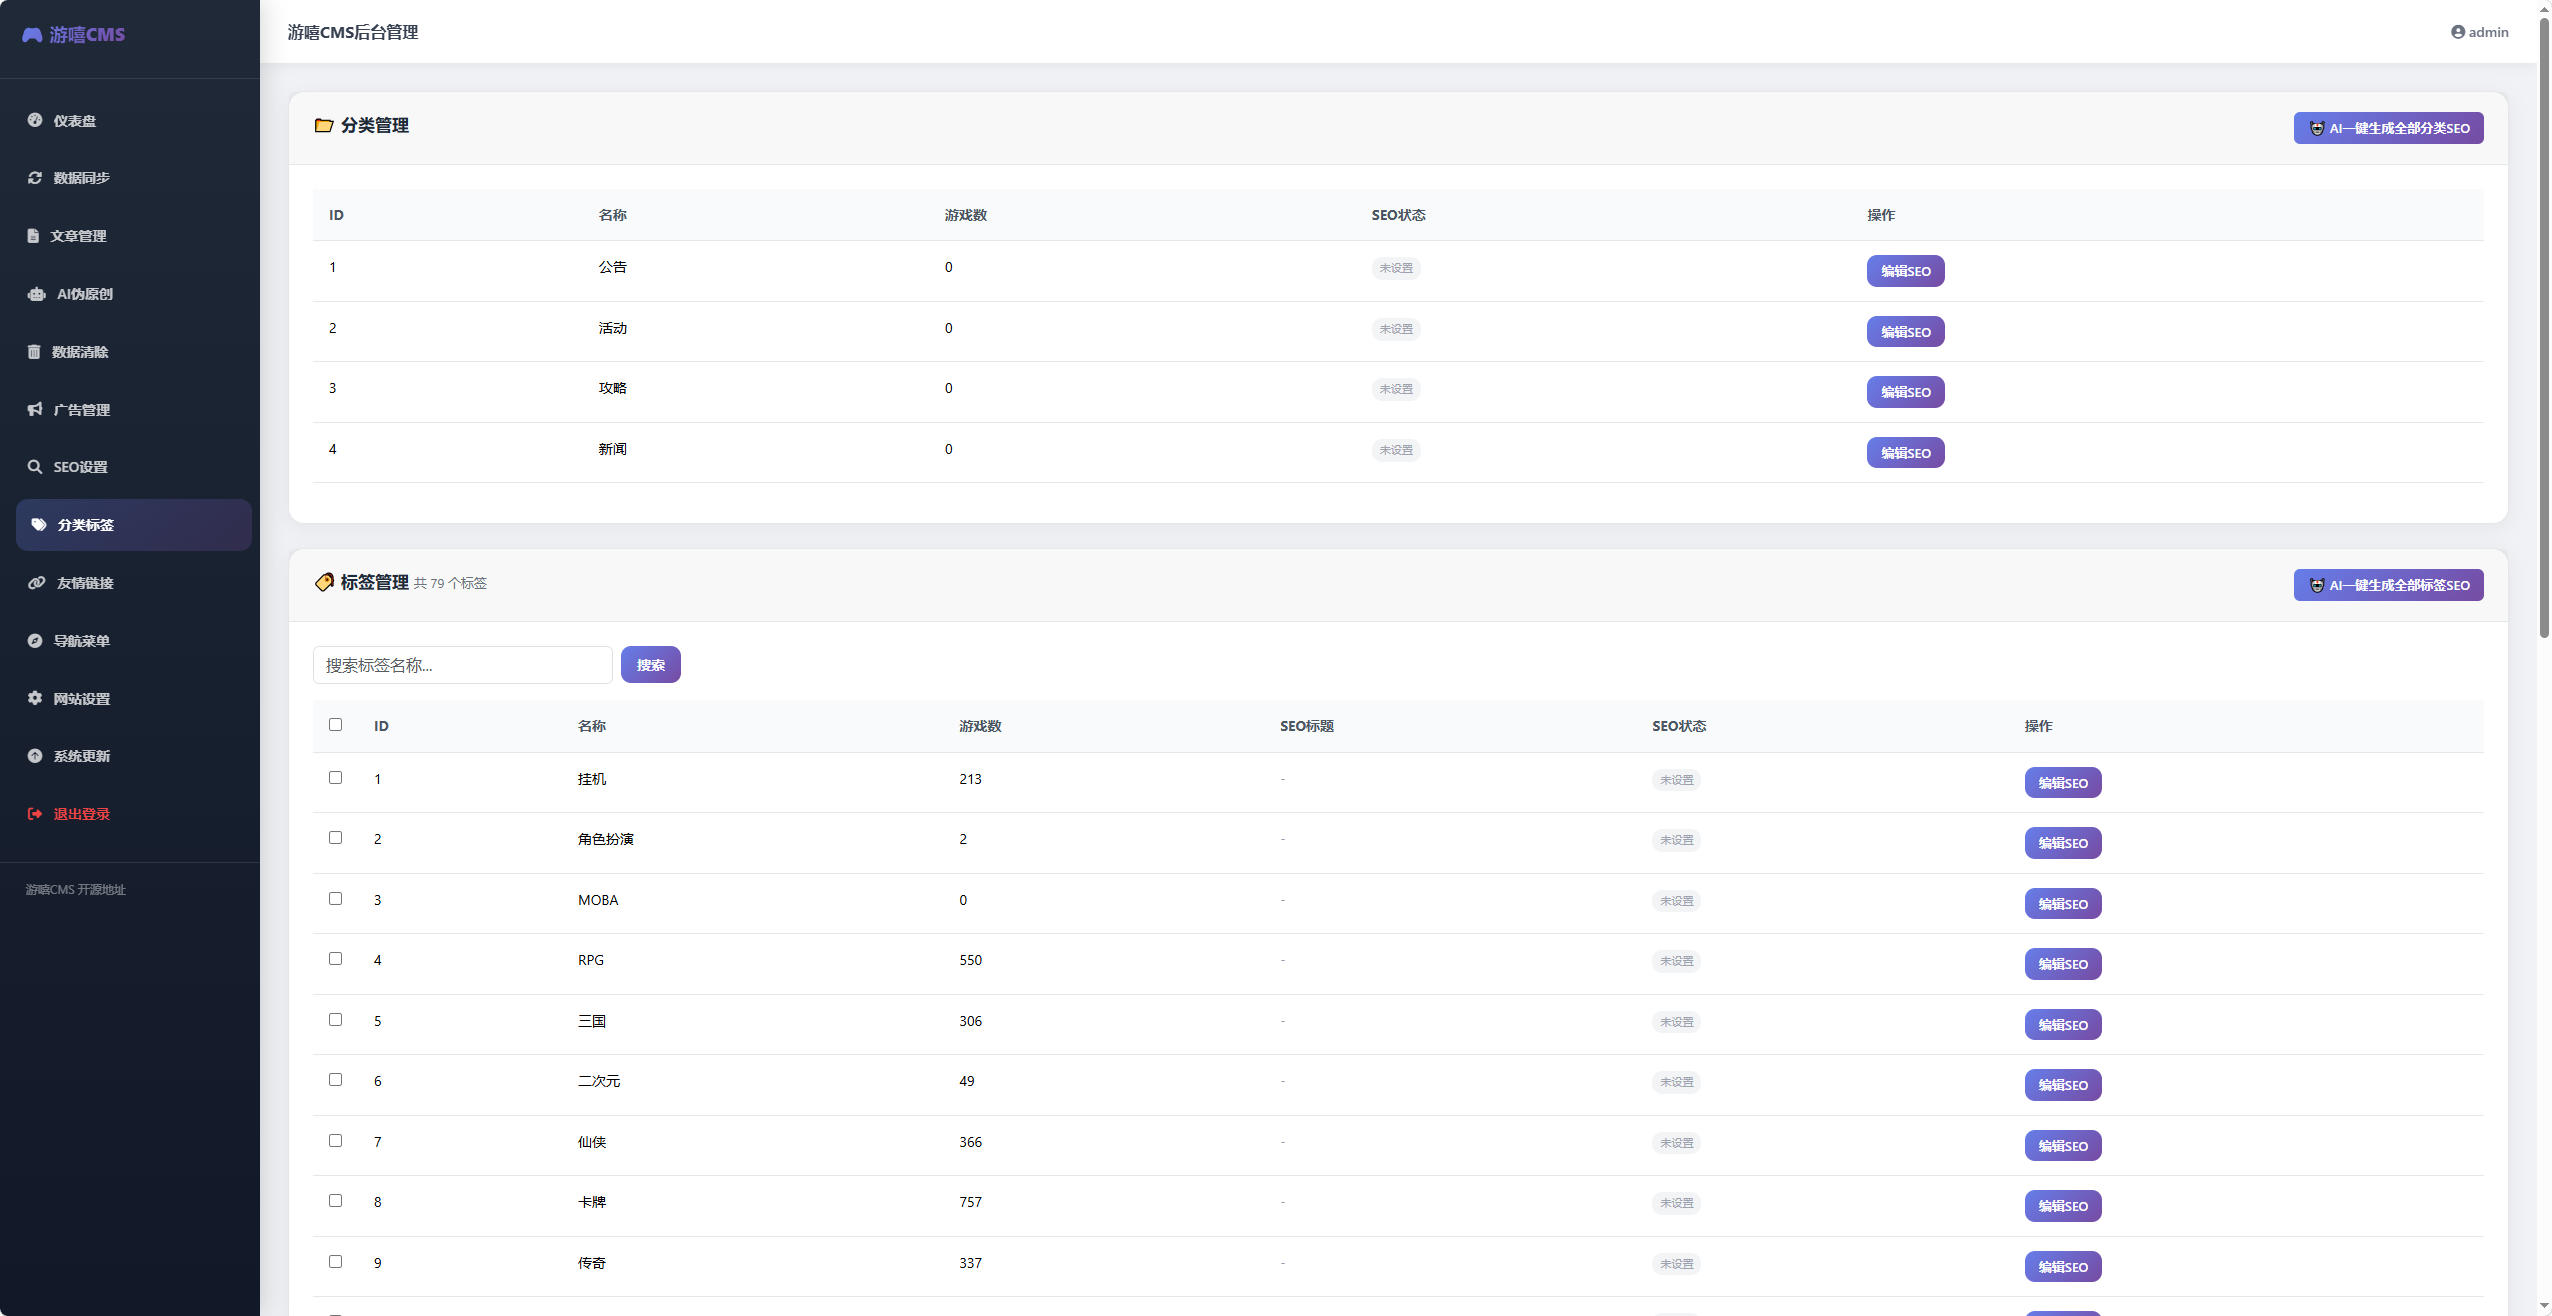
Task: Click the tag icon beside 标签管理
Action: (x=324, y=582)
